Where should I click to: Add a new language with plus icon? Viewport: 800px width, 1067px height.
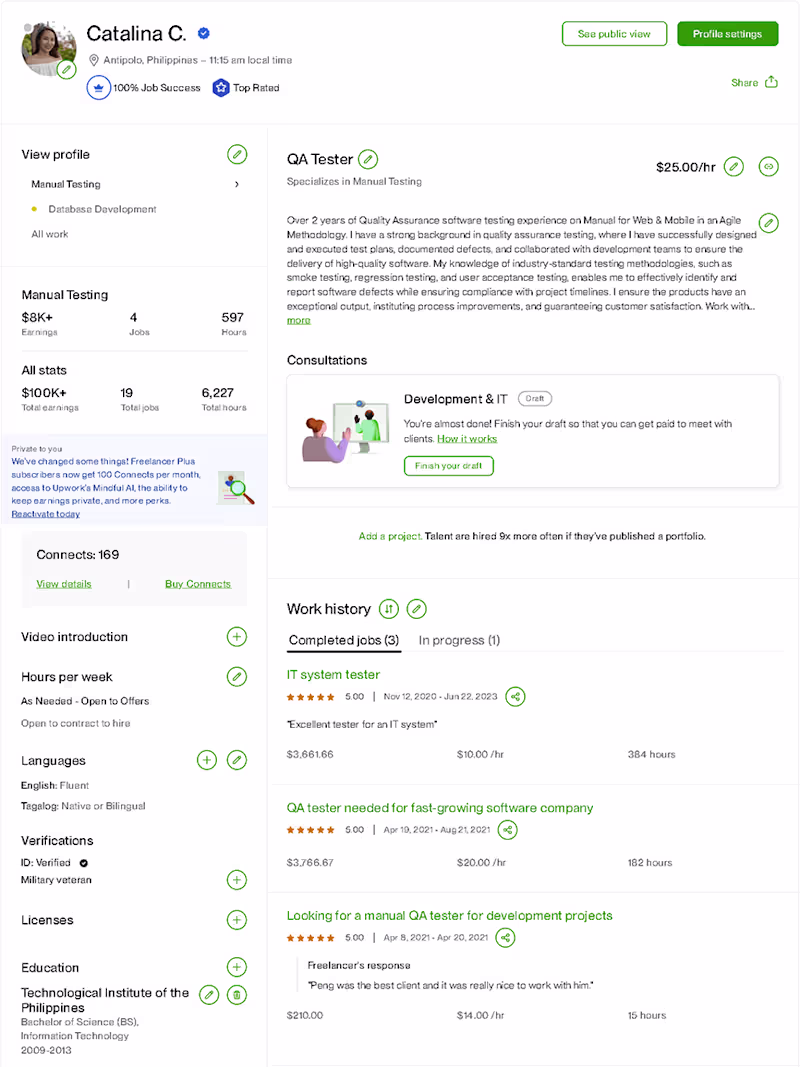(x=206, y=761)
